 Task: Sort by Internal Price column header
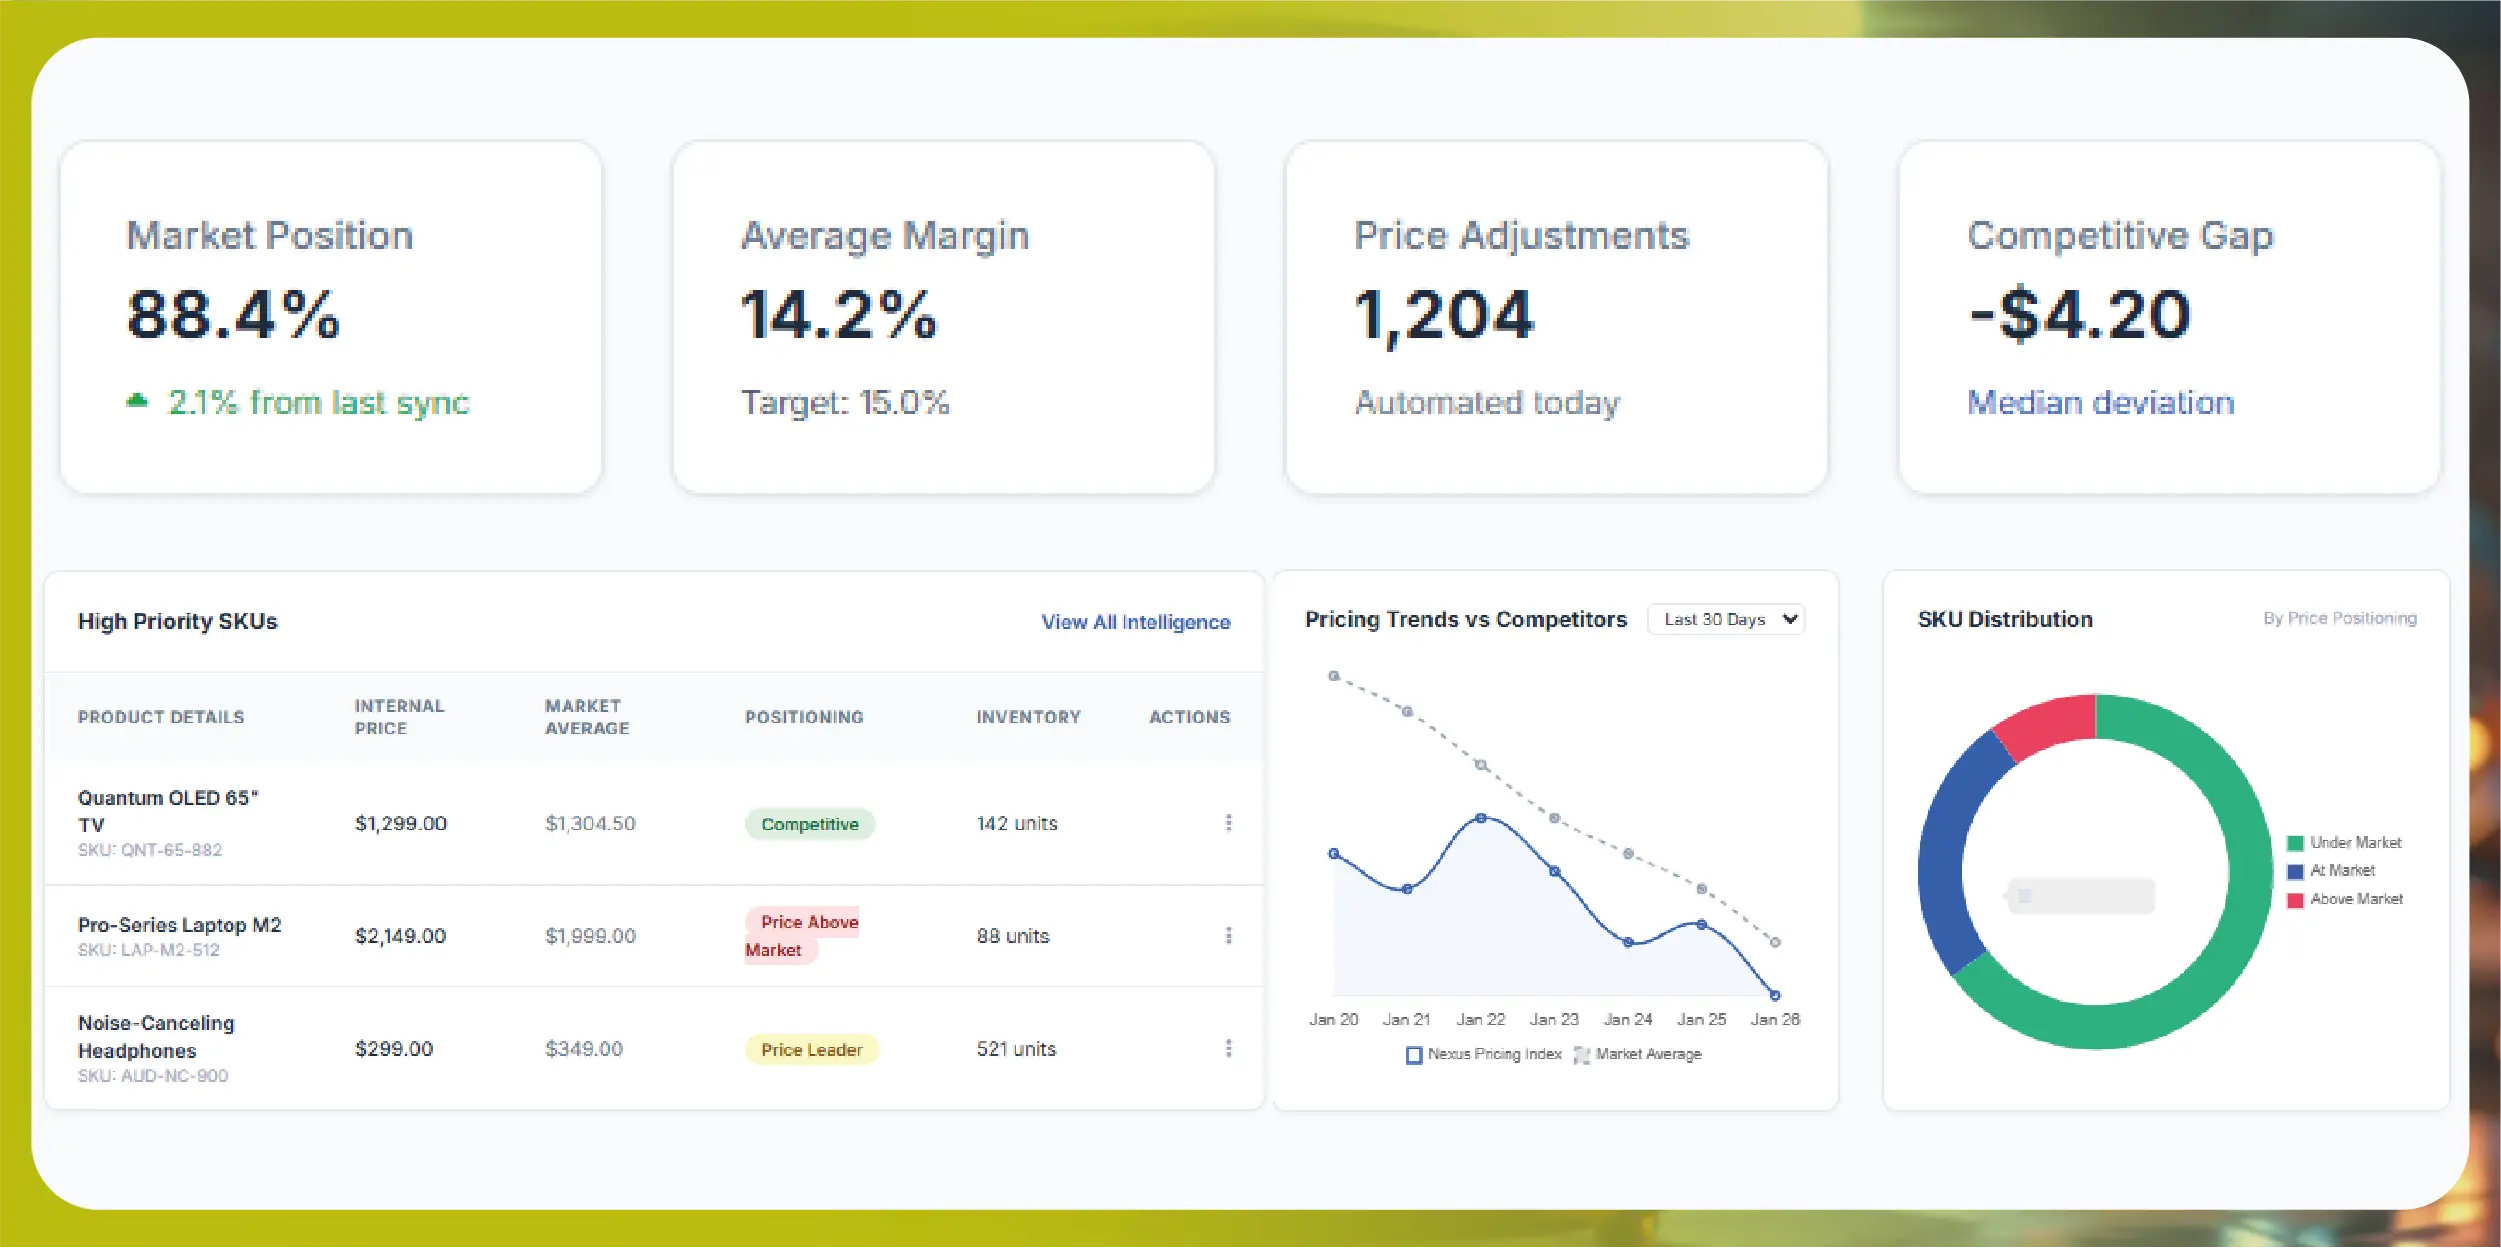(399, 717)
